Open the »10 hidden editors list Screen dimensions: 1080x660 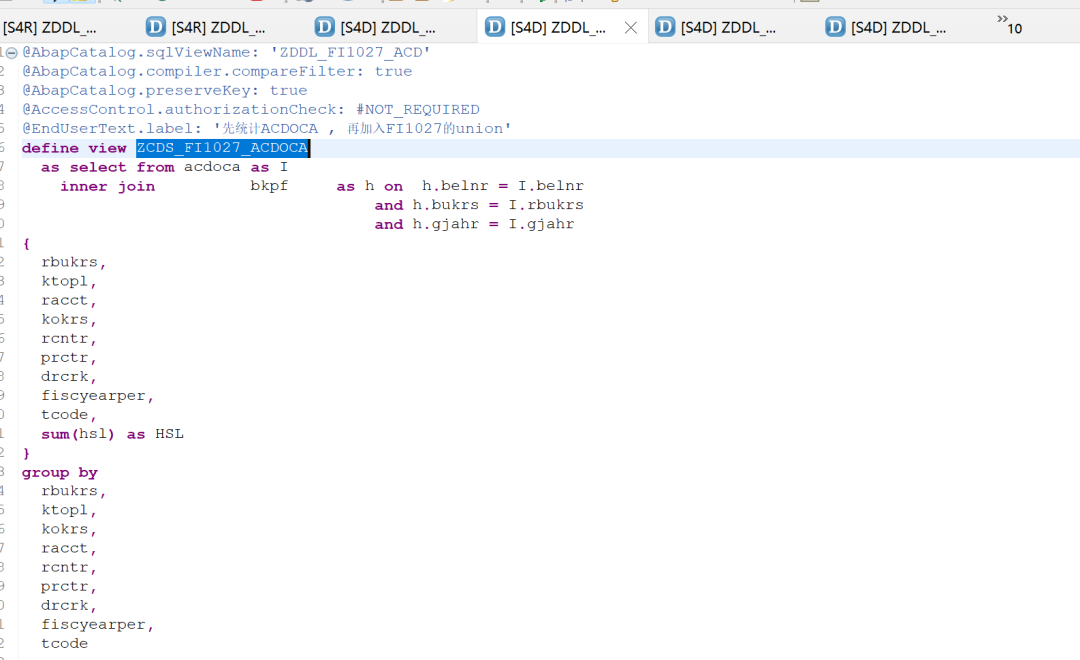click(x=1010, y=25)
